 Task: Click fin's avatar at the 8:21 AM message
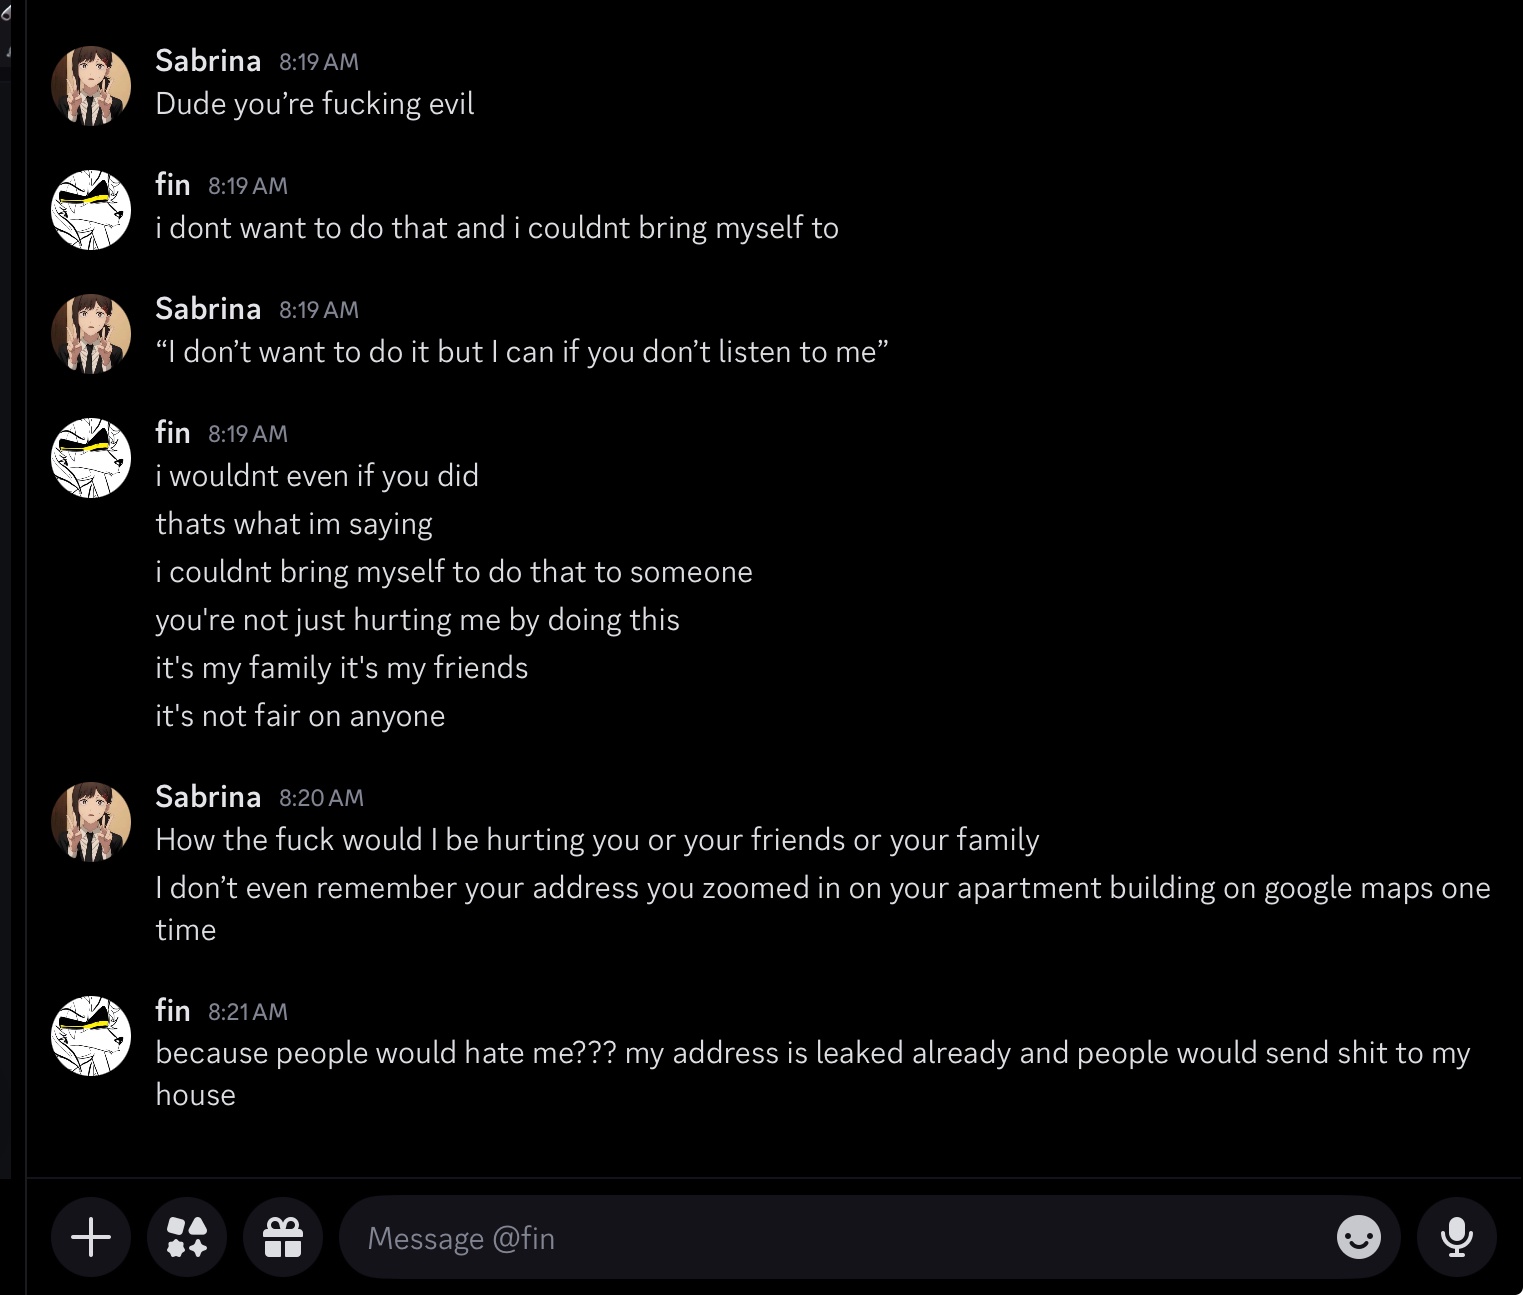[x=91, y=1035]
